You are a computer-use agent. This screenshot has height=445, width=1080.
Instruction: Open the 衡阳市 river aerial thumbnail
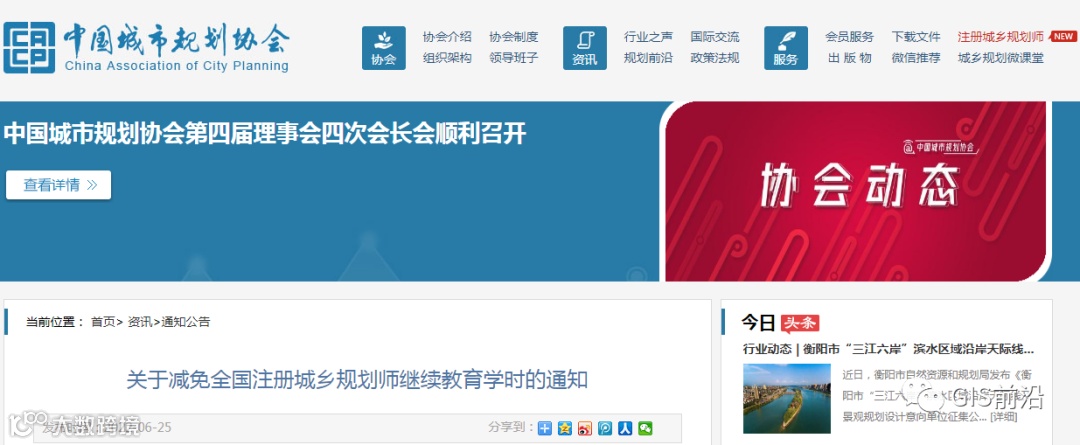tap(787, 398)
